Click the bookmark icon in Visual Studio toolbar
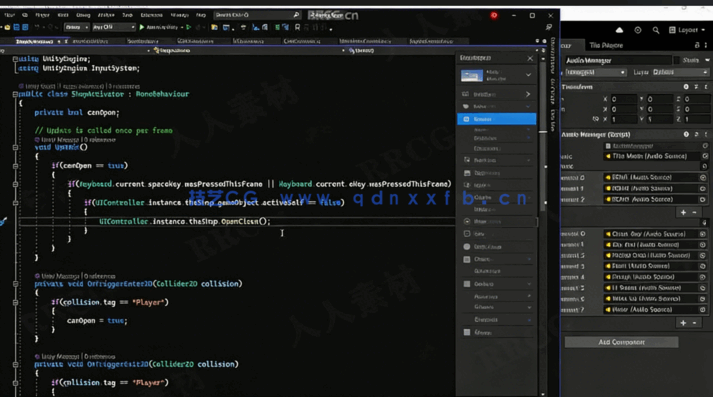713x397 pixels. click(x=297, y=27)
